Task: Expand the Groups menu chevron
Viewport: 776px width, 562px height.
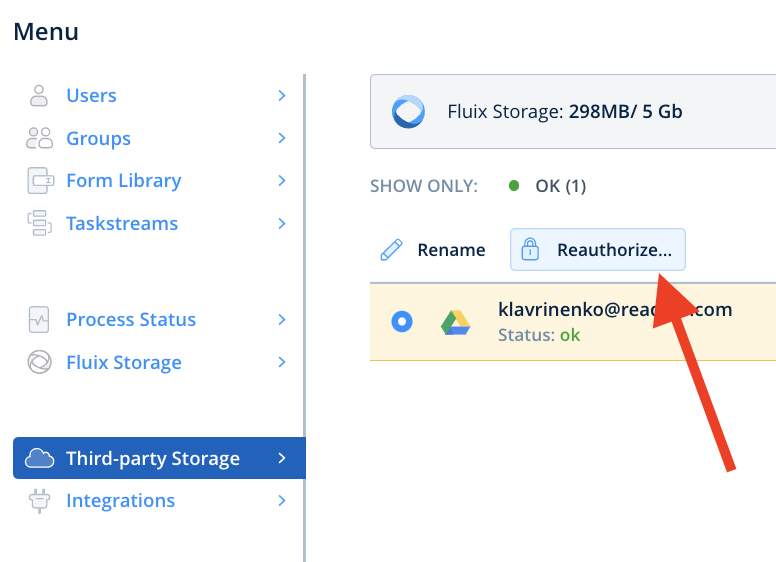Action: [282, 138]
